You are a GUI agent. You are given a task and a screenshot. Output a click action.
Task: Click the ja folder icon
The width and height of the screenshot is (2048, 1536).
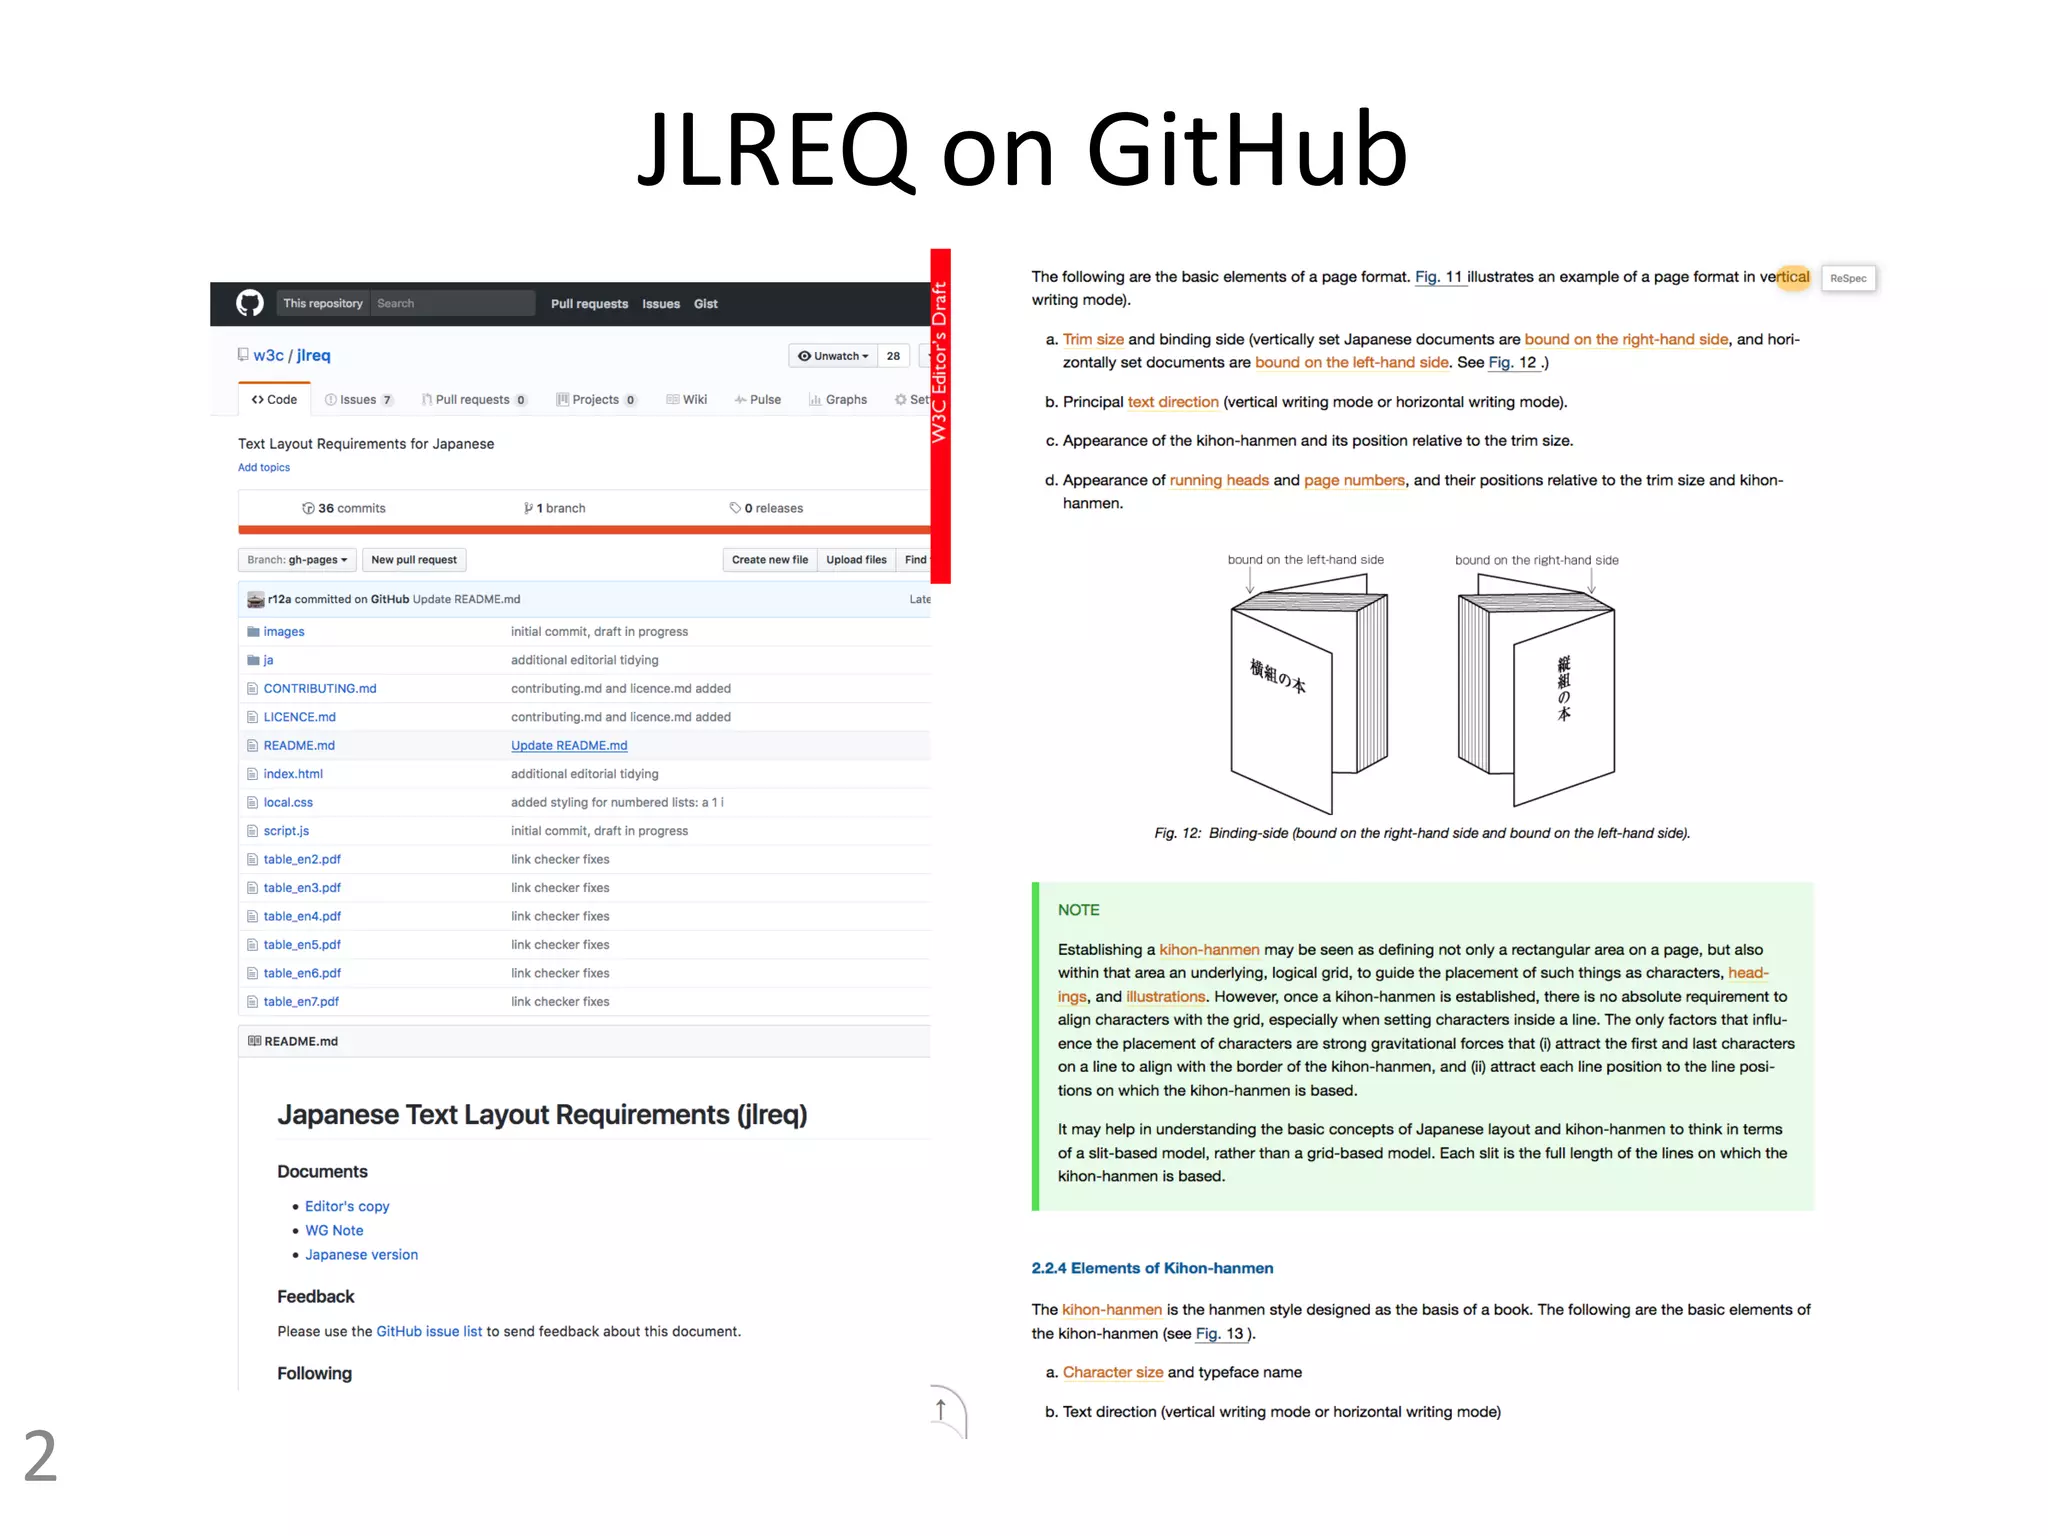[253, 660]
